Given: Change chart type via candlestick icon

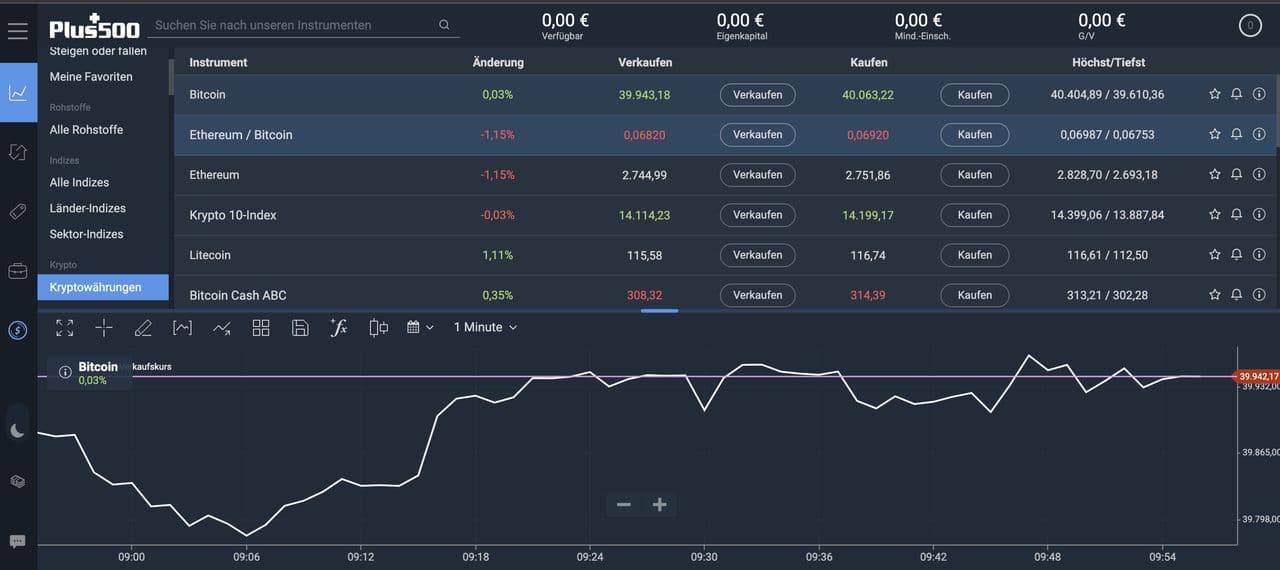Looking at the screenshot, I should (x=378, y=327).
